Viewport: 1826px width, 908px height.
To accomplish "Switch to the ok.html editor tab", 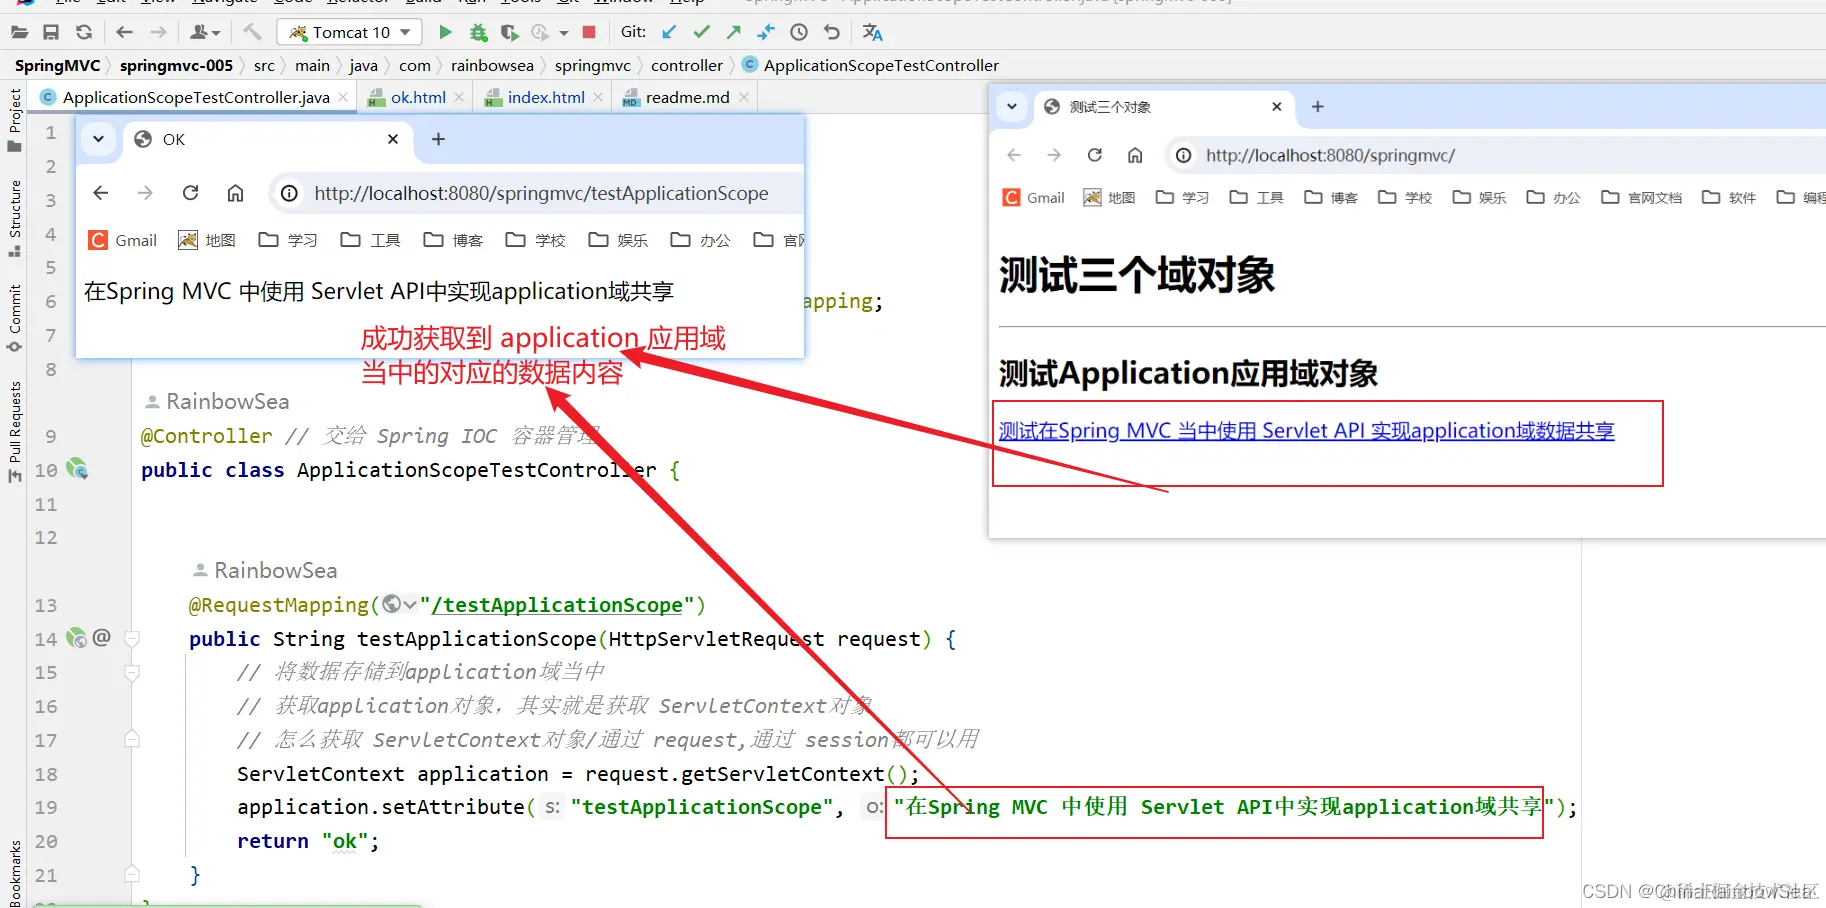I will pos(417,97).
